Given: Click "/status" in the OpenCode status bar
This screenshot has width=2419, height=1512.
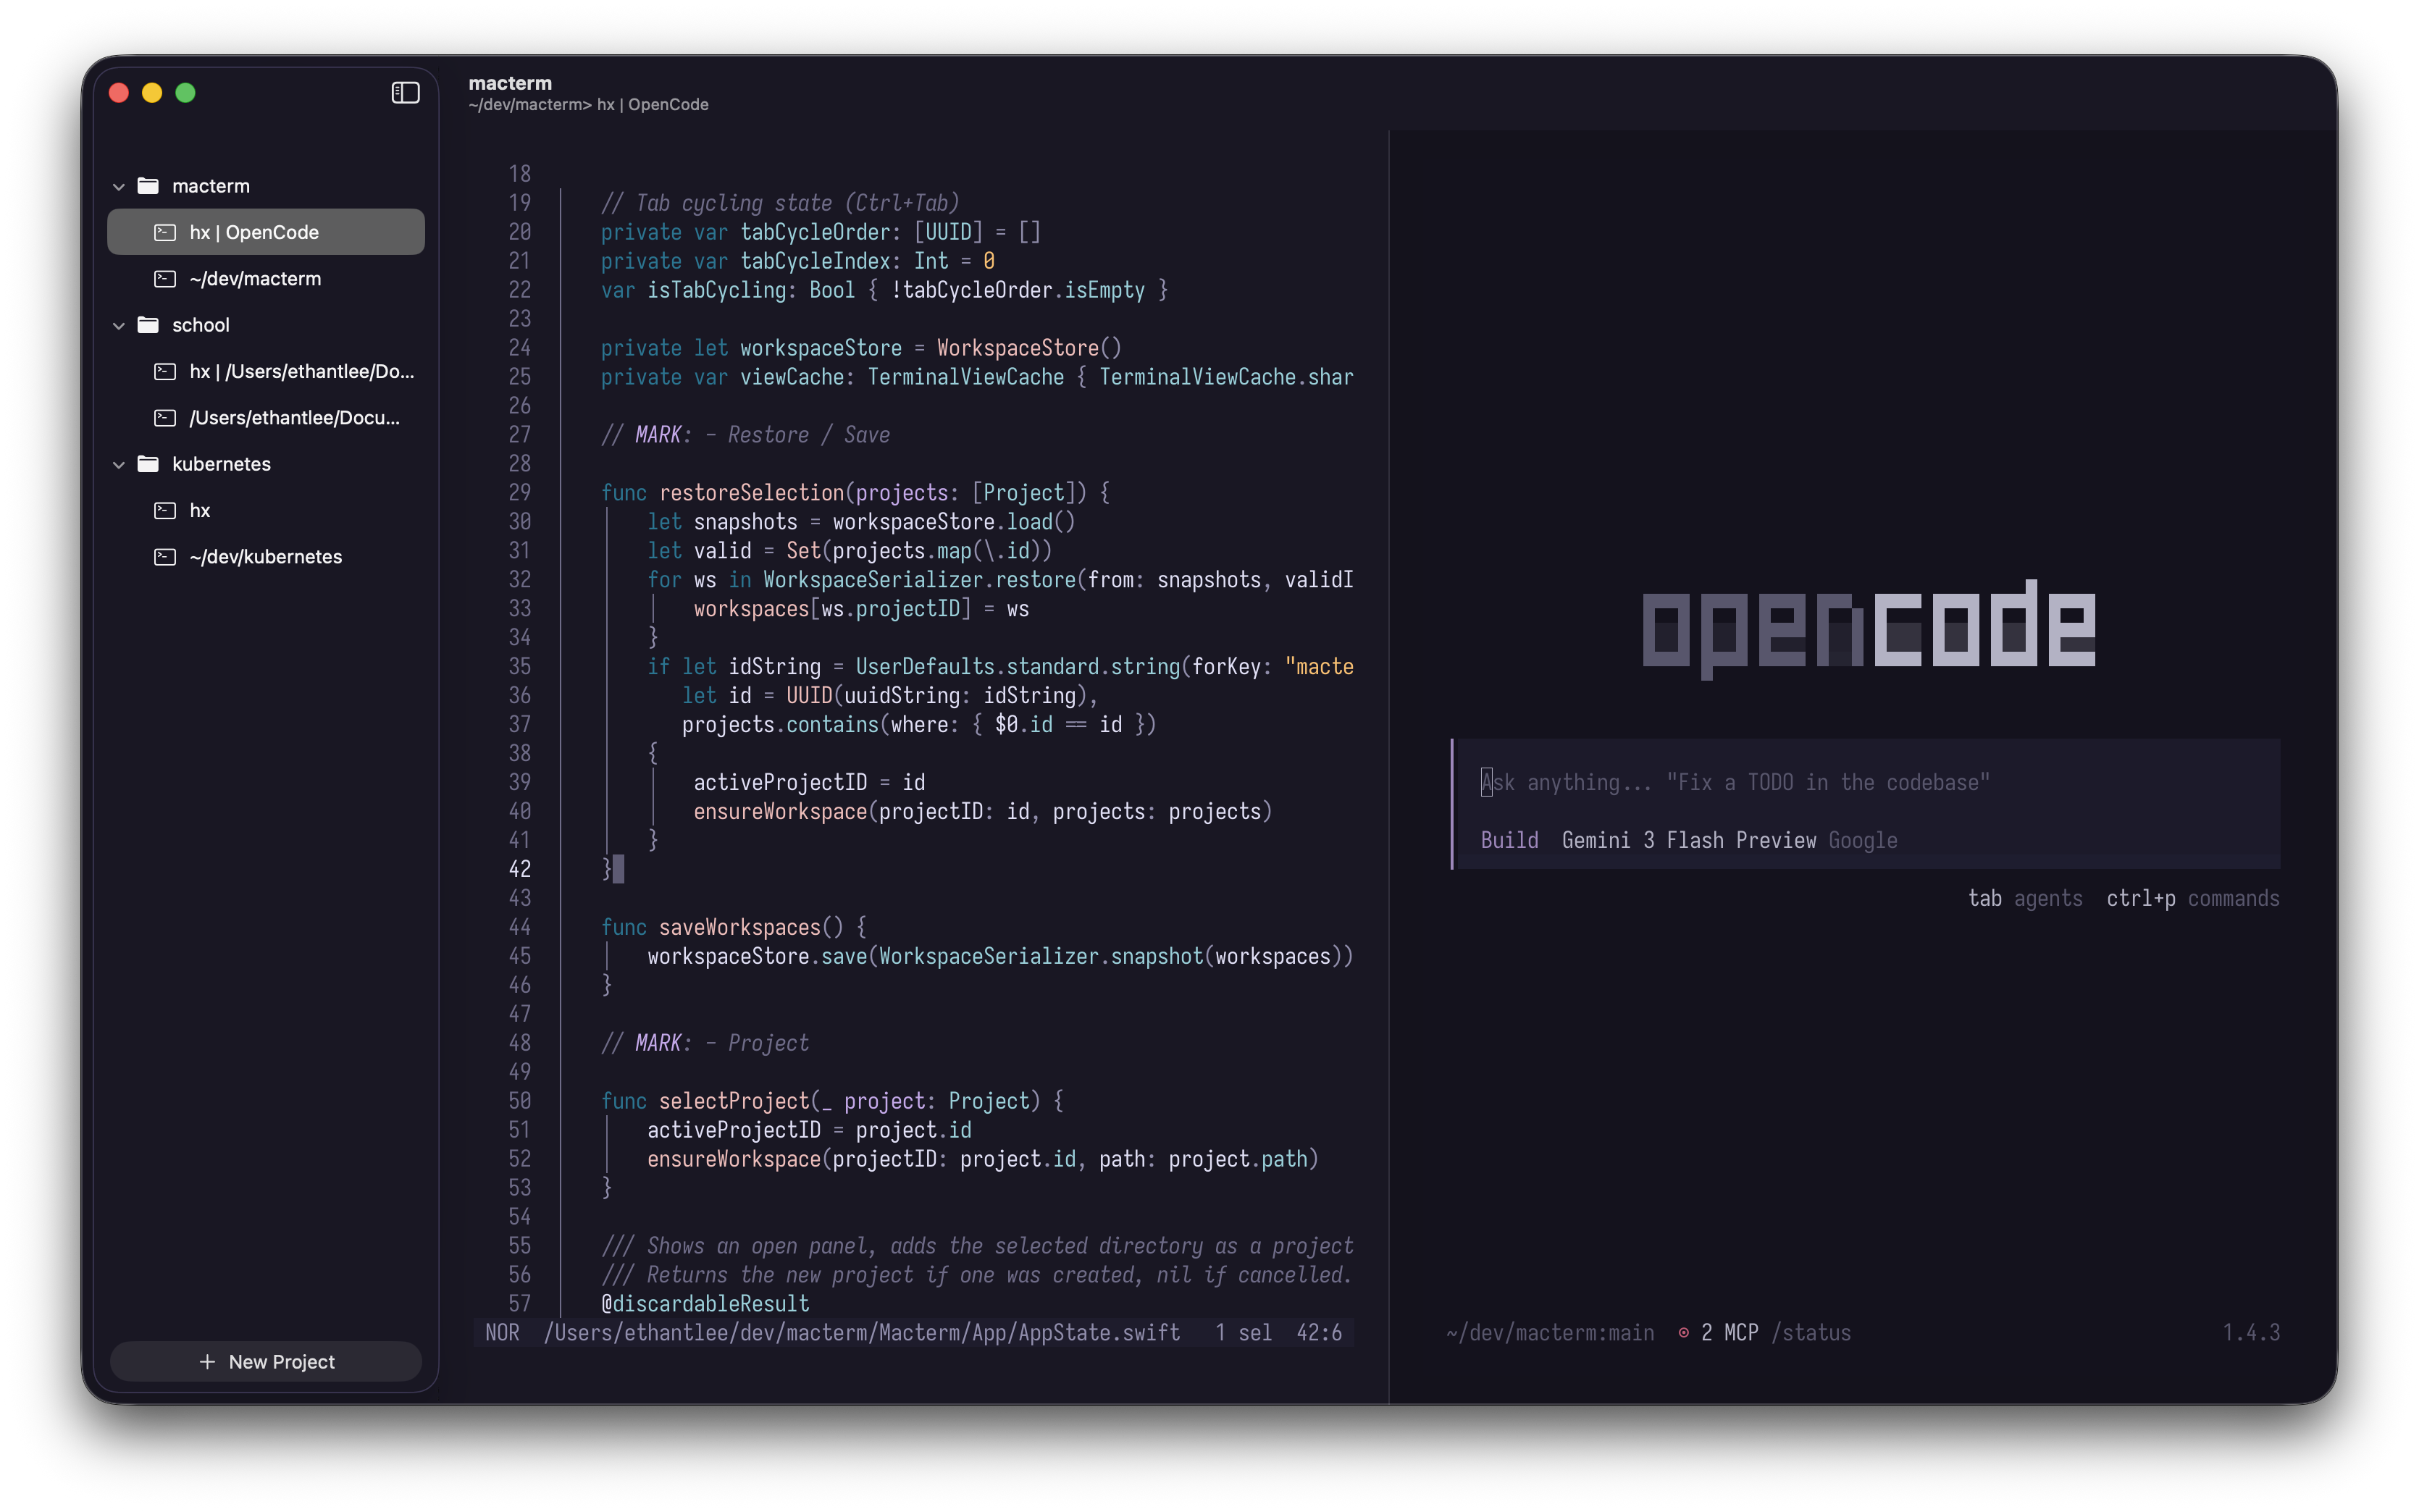Looking at the screenshot, I should click(x=1812, y=1332).
